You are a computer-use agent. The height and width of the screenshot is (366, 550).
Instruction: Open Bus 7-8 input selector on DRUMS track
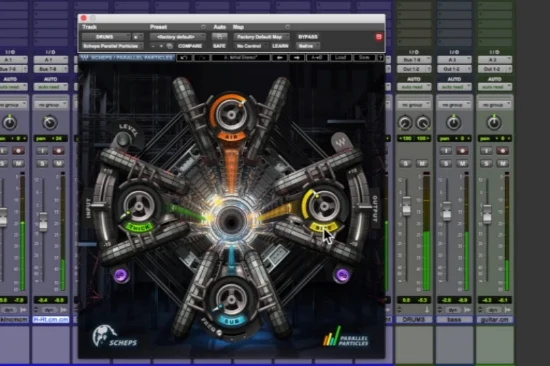point(414,60)
